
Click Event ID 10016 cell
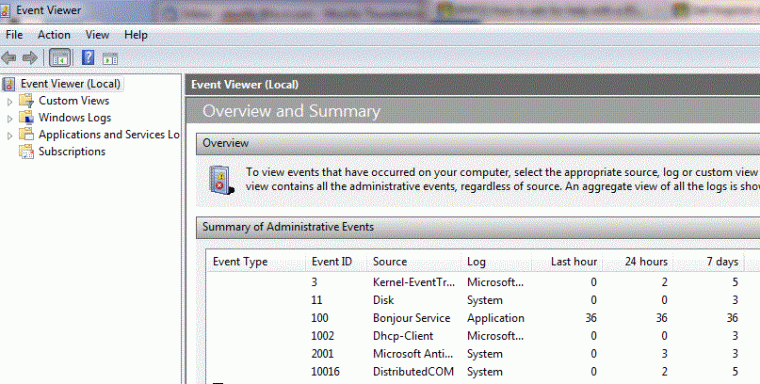click(325, 372)
